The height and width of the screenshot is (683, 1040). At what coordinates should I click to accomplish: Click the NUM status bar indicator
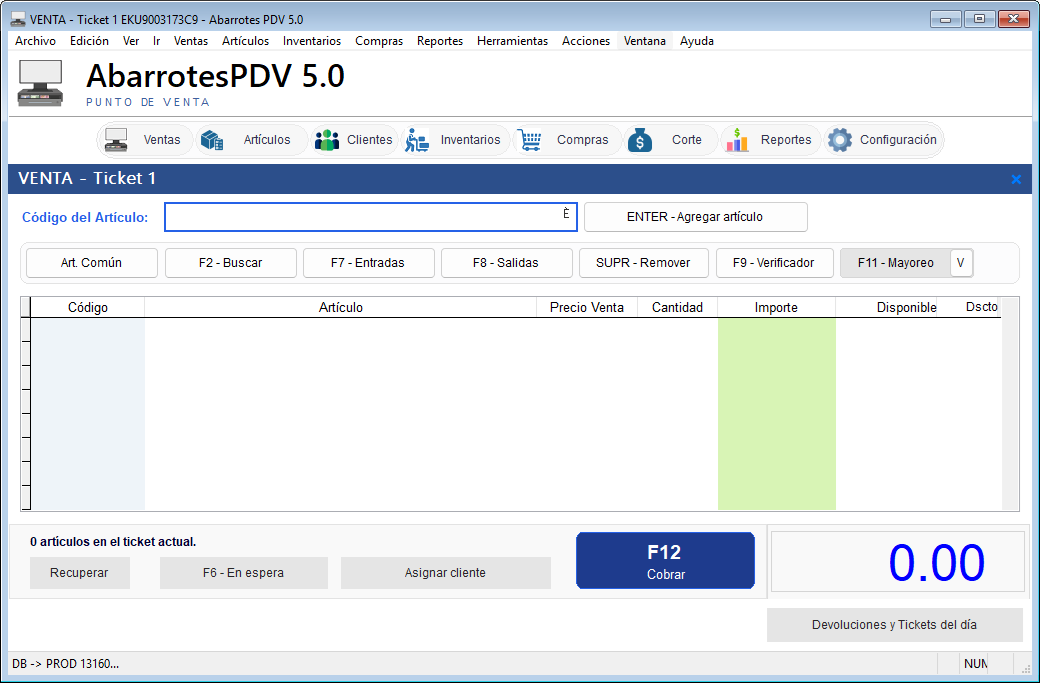point(975,664)
